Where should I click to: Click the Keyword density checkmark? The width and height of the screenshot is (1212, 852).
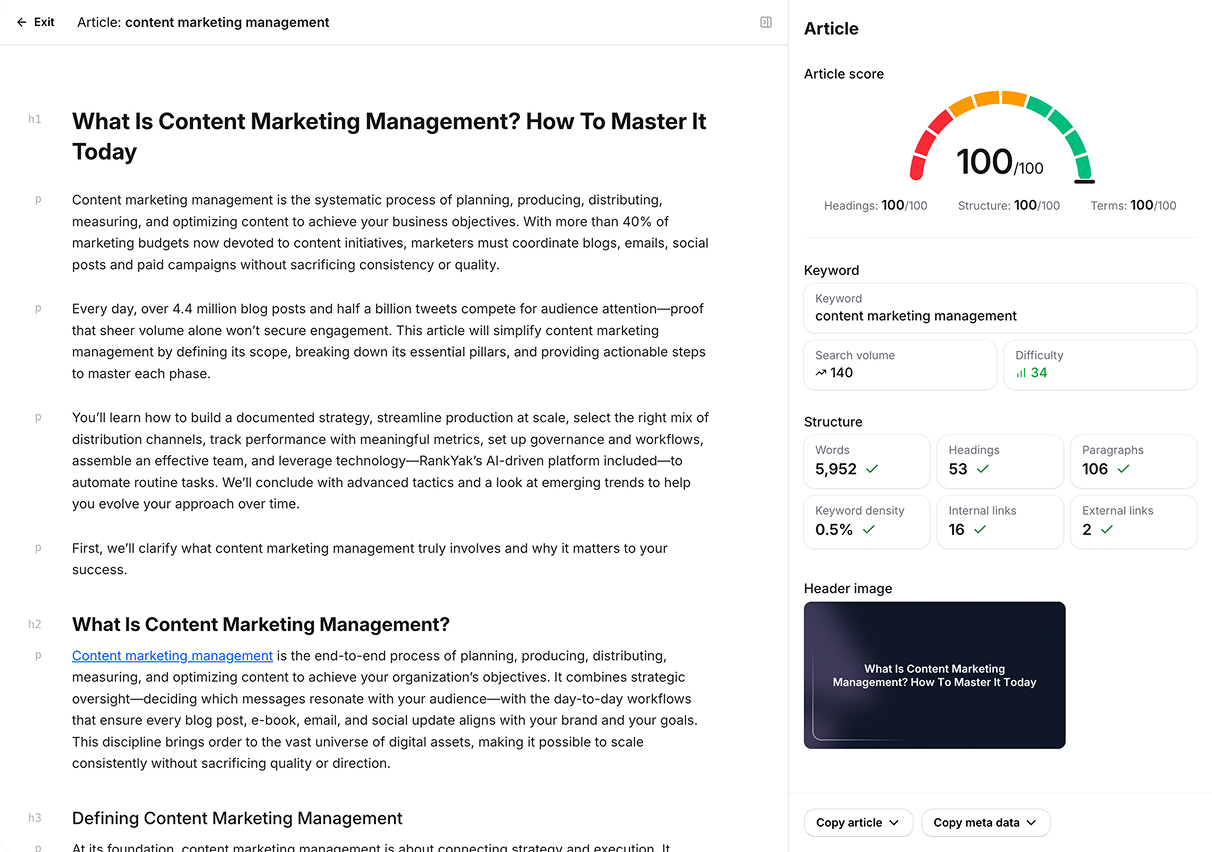(x=868, y=530)
